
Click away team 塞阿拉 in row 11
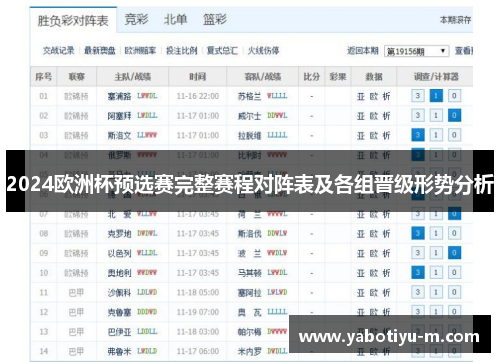[249, 293]
